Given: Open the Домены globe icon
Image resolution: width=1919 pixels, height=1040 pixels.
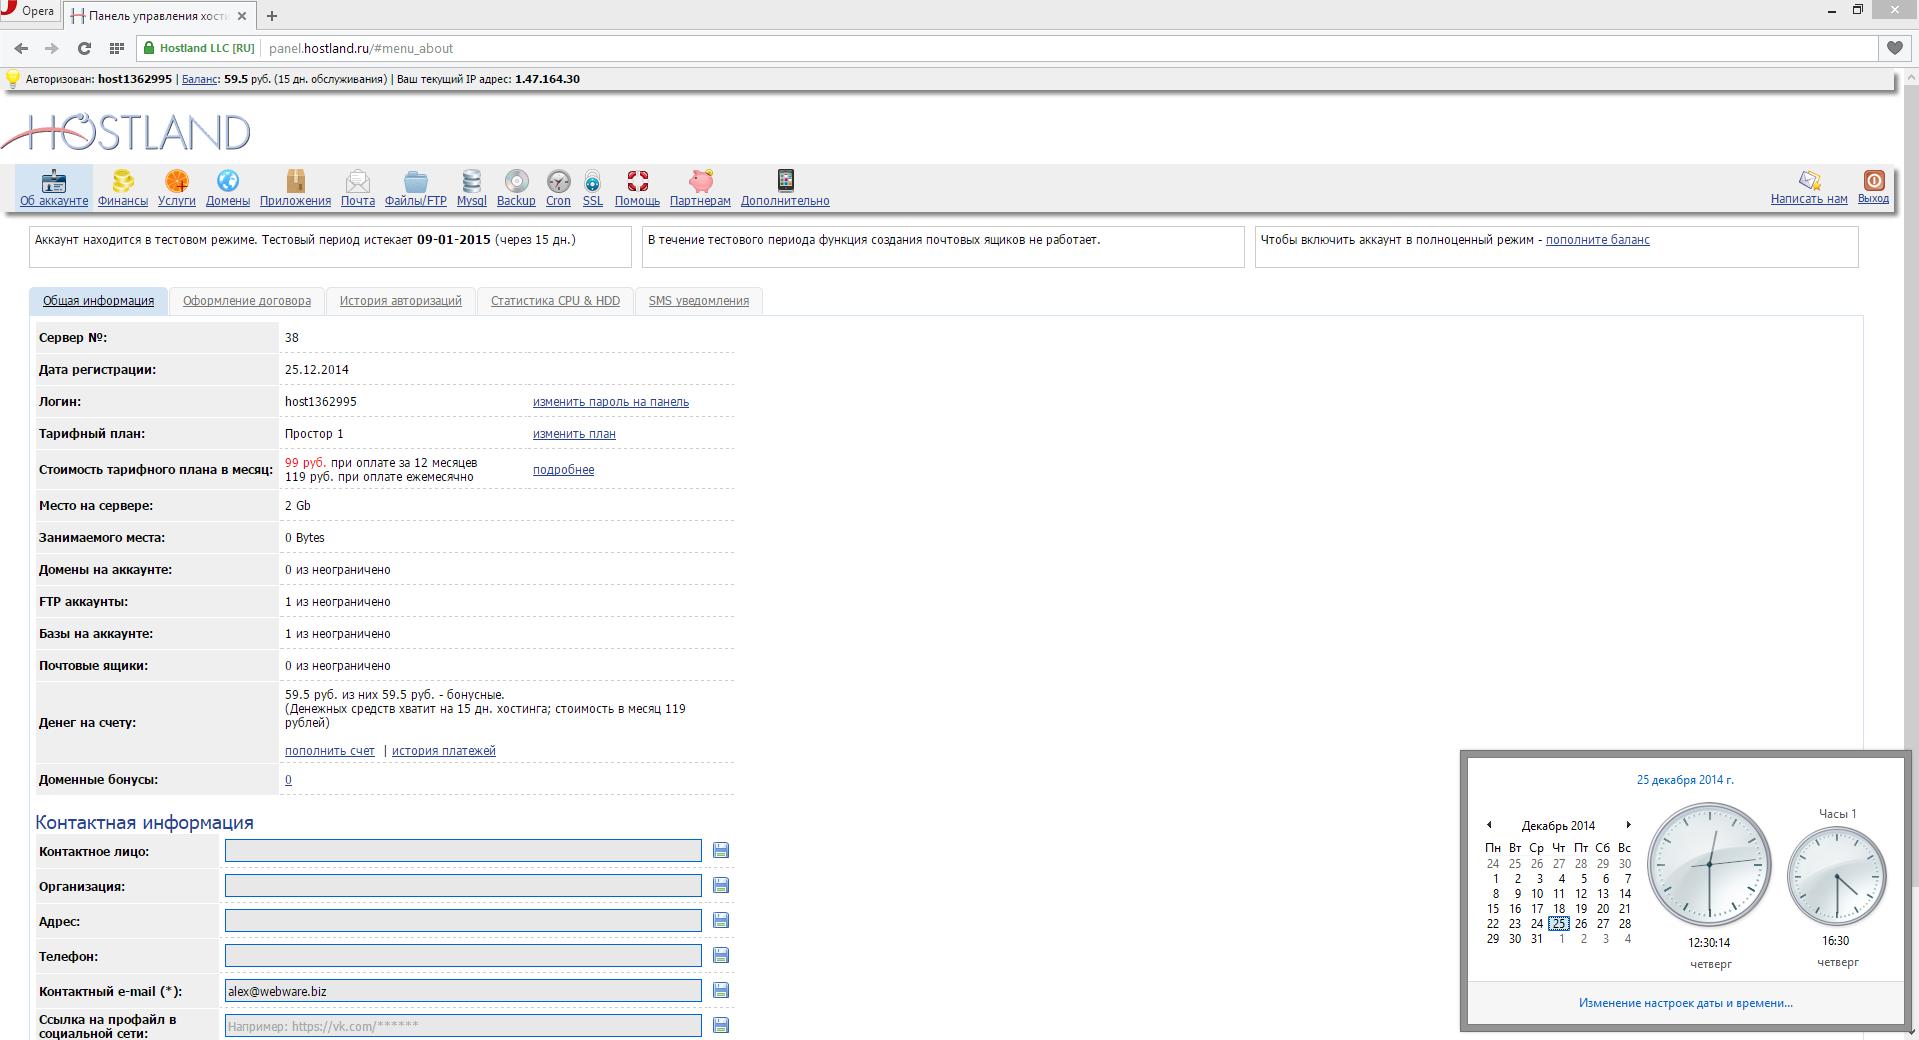Looking at the screenshot, I should point(228,182).
